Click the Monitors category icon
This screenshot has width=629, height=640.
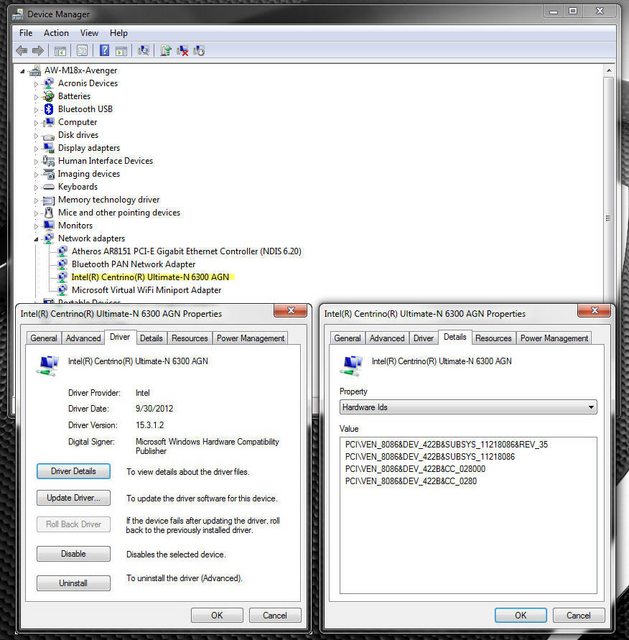pos(49,225)
